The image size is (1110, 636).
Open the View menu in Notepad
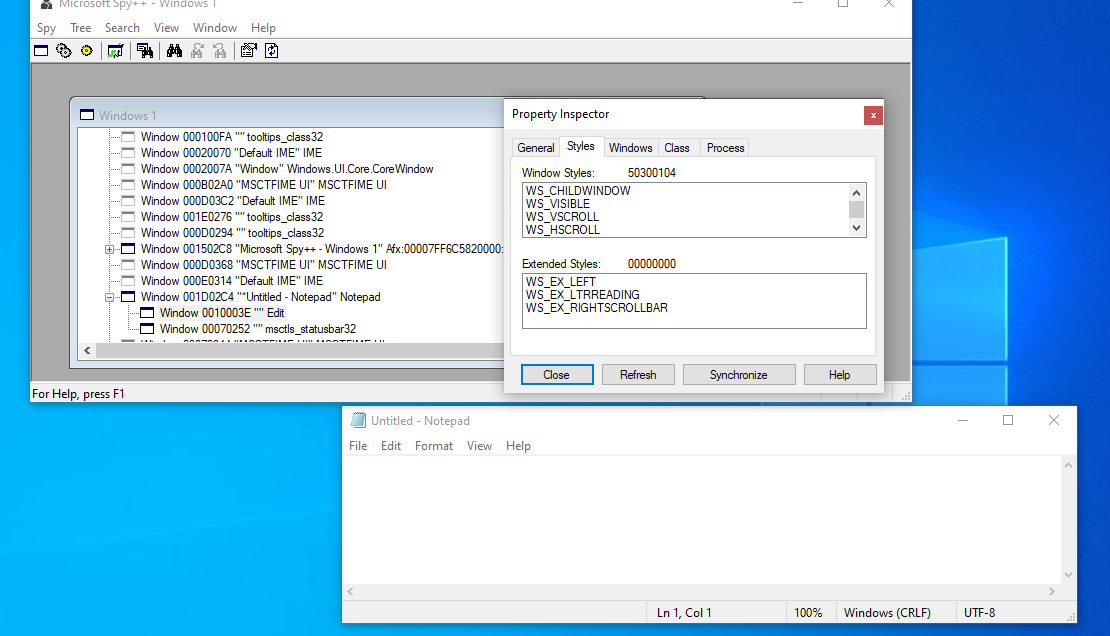(479, 445)
